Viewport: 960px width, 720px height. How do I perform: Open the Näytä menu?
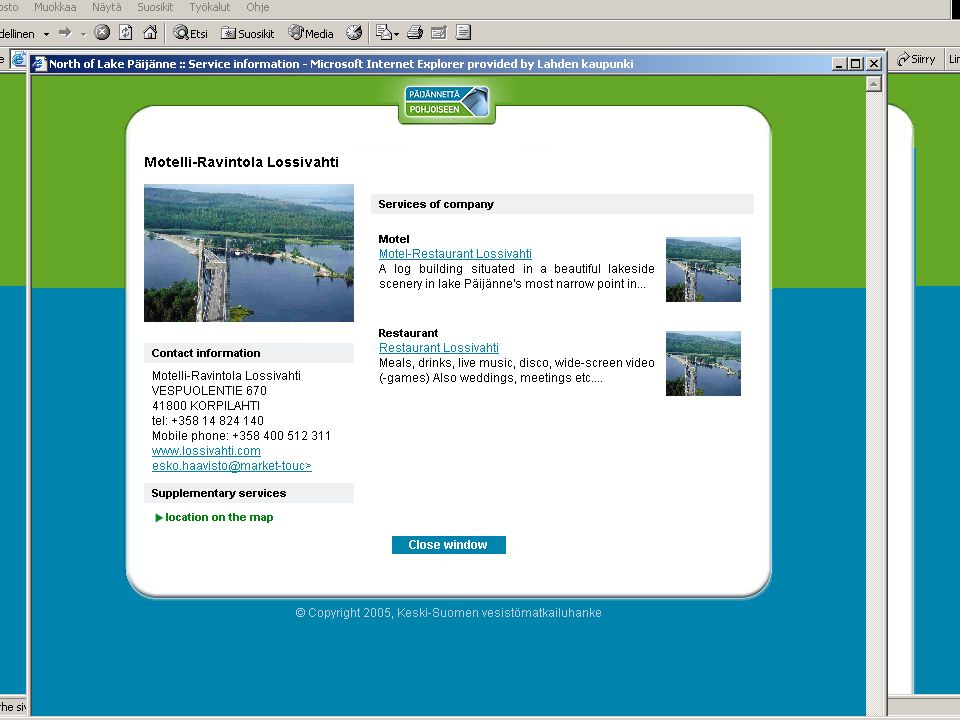click(x=107, y=7)
